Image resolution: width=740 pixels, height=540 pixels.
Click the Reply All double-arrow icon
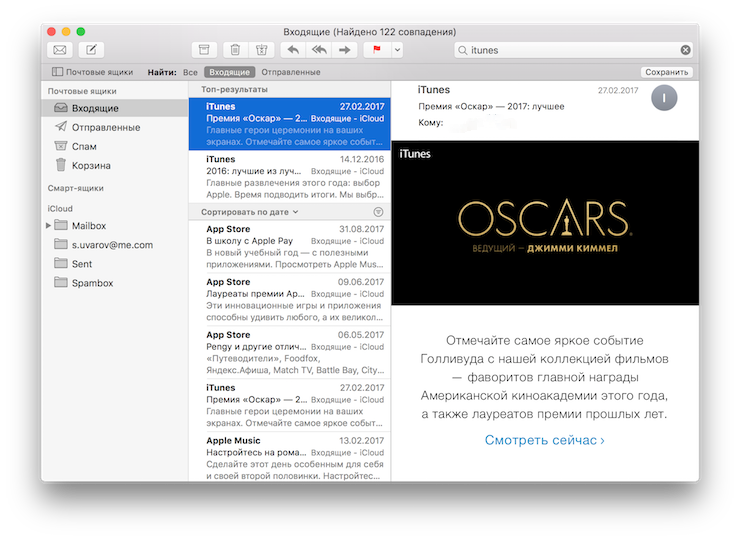[318, 50]
